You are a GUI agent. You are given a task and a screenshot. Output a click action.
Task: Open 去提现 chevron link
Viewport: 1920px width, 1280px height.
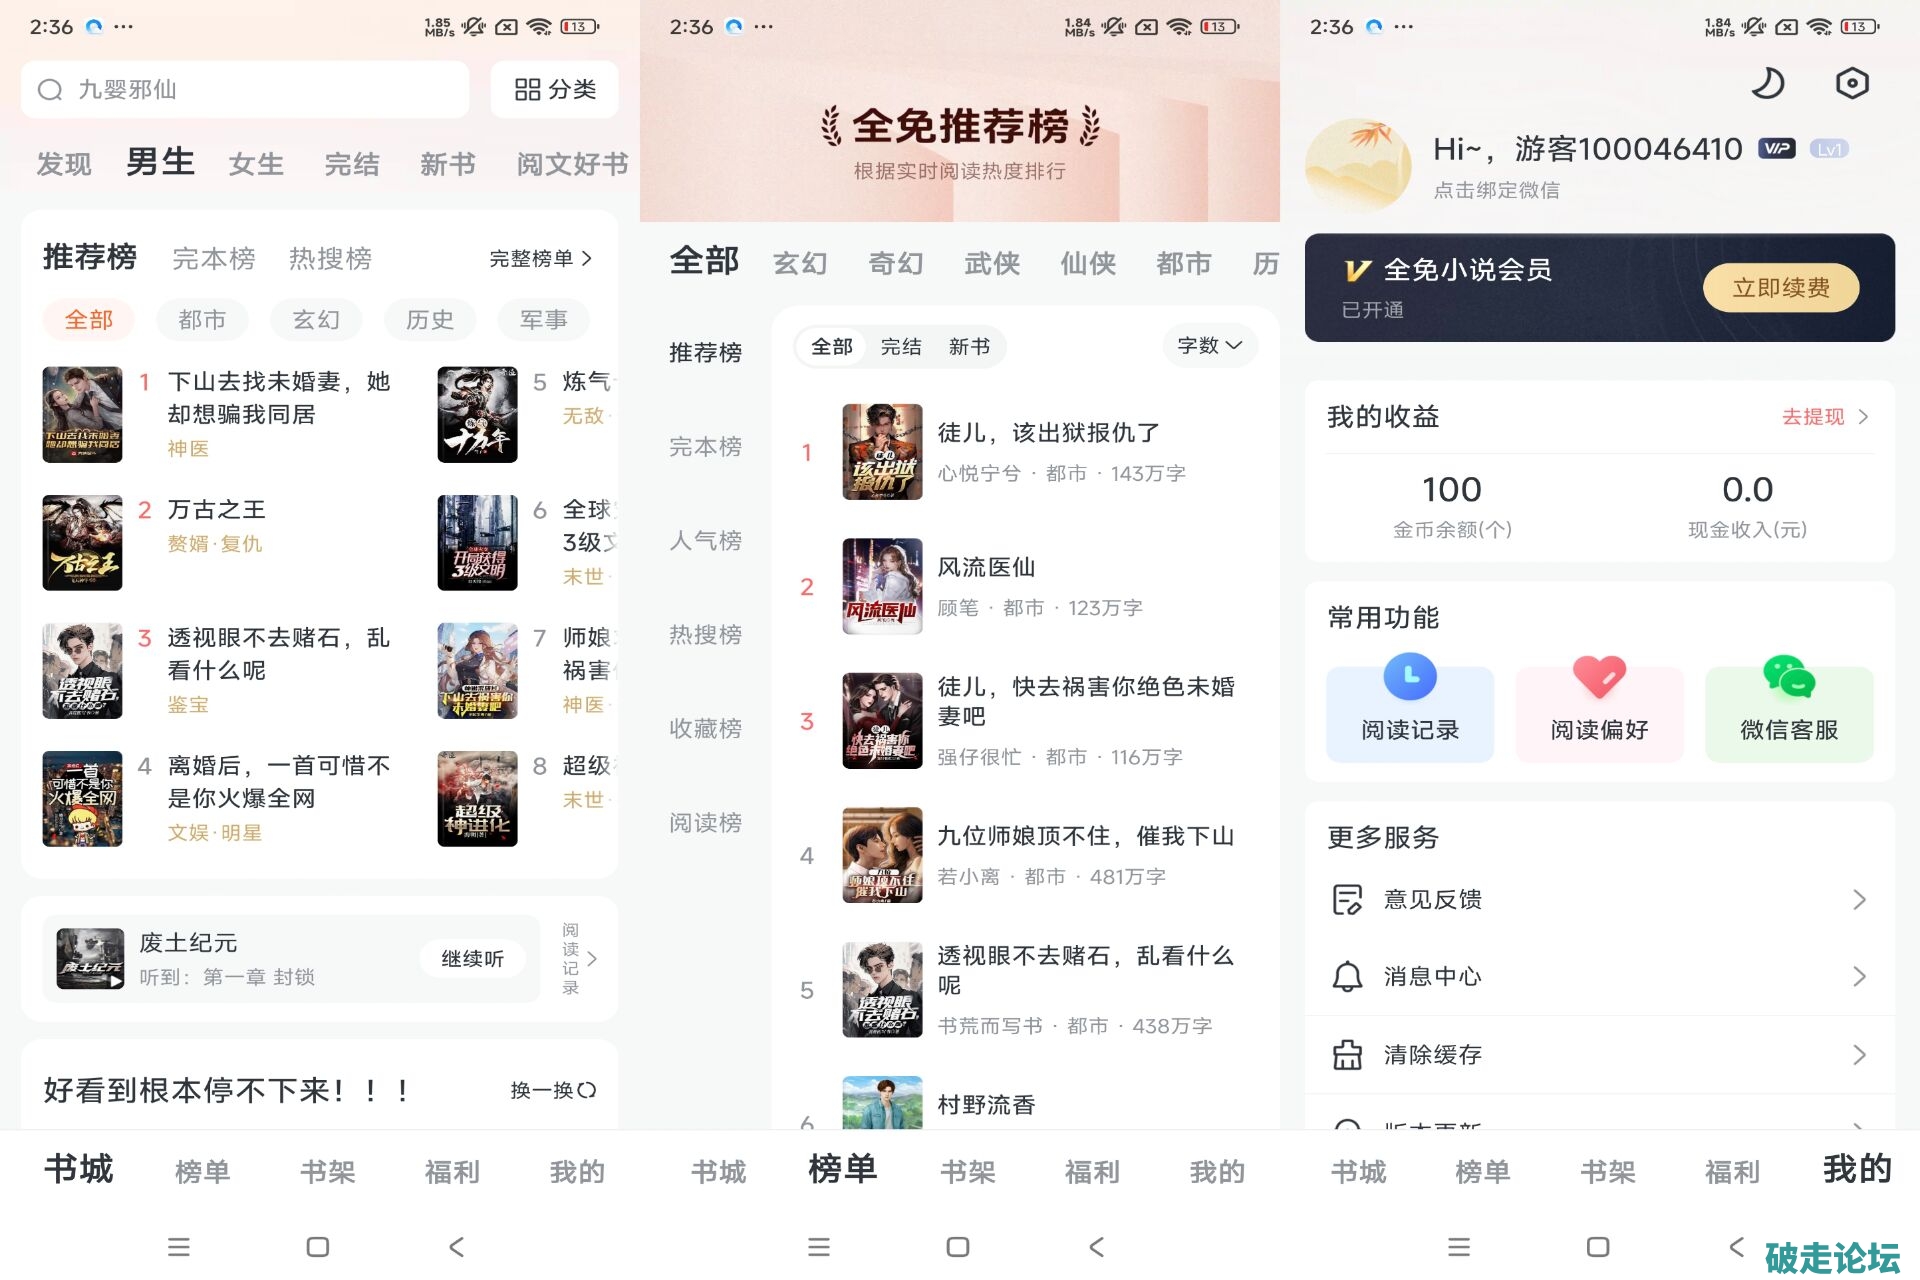[x=1825, y=417]
